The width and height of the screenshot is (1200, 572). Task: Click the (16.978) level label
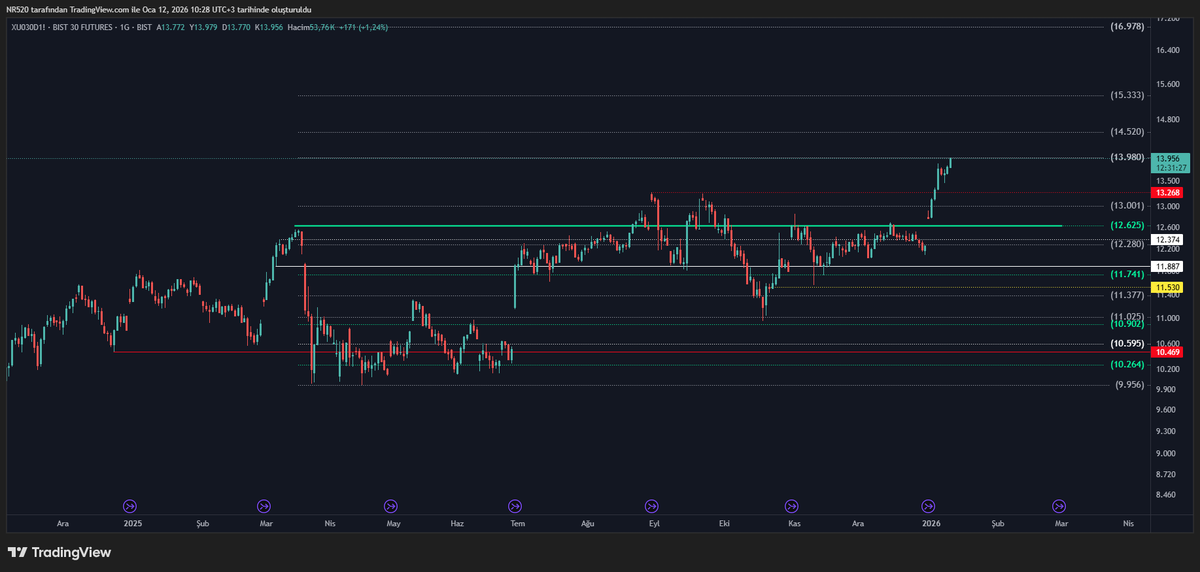[1127, 27]
